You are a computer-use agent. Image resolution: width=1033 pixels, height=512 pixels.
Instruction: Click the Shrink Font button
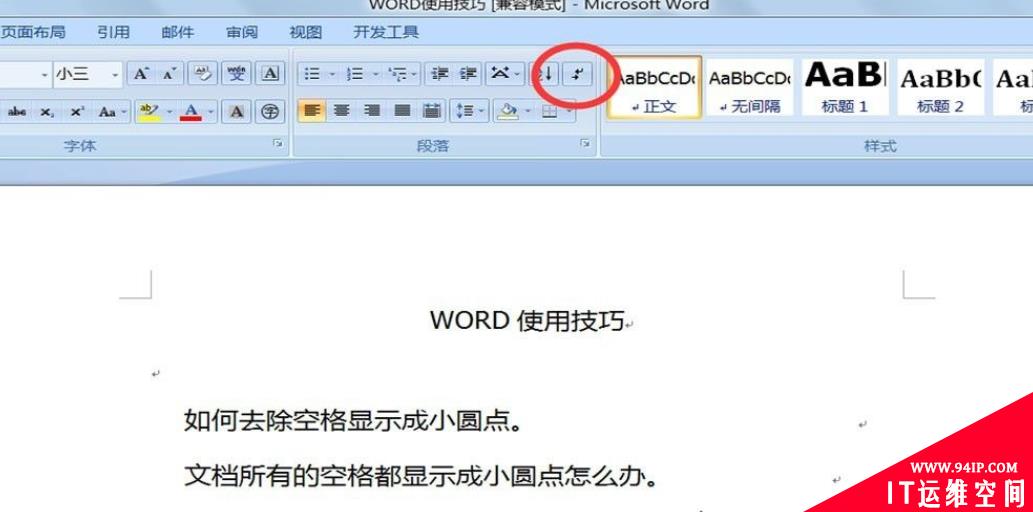coord(169,74)
